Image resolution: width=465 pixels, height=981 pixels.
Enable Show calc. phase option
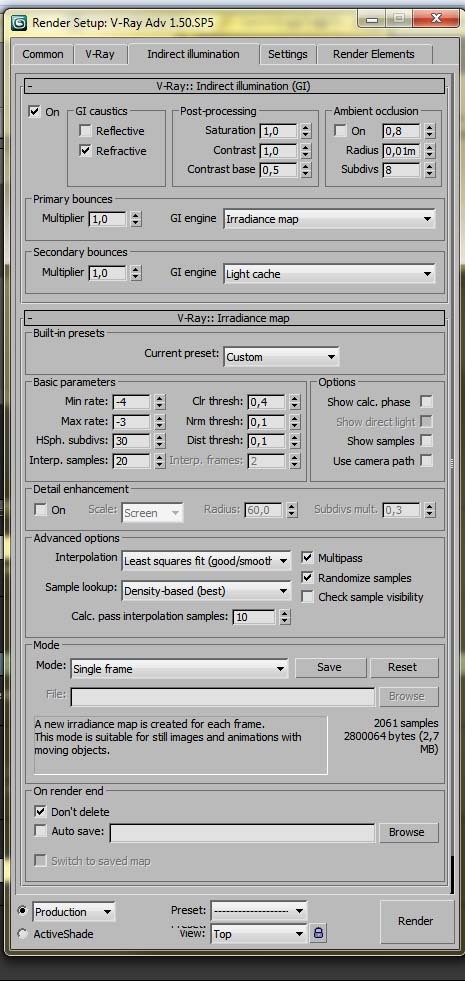pyautogui.click(x=426, y=402)
